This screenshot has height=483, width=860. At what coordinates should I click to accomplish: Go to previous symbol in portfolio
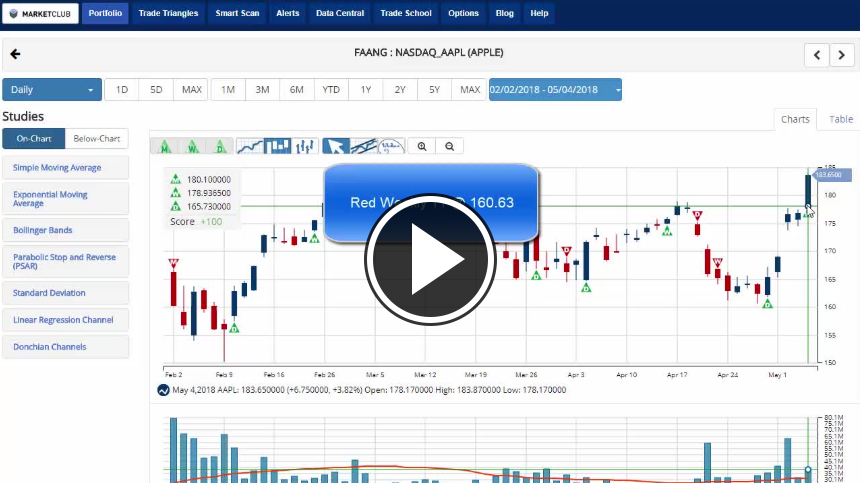817,55
